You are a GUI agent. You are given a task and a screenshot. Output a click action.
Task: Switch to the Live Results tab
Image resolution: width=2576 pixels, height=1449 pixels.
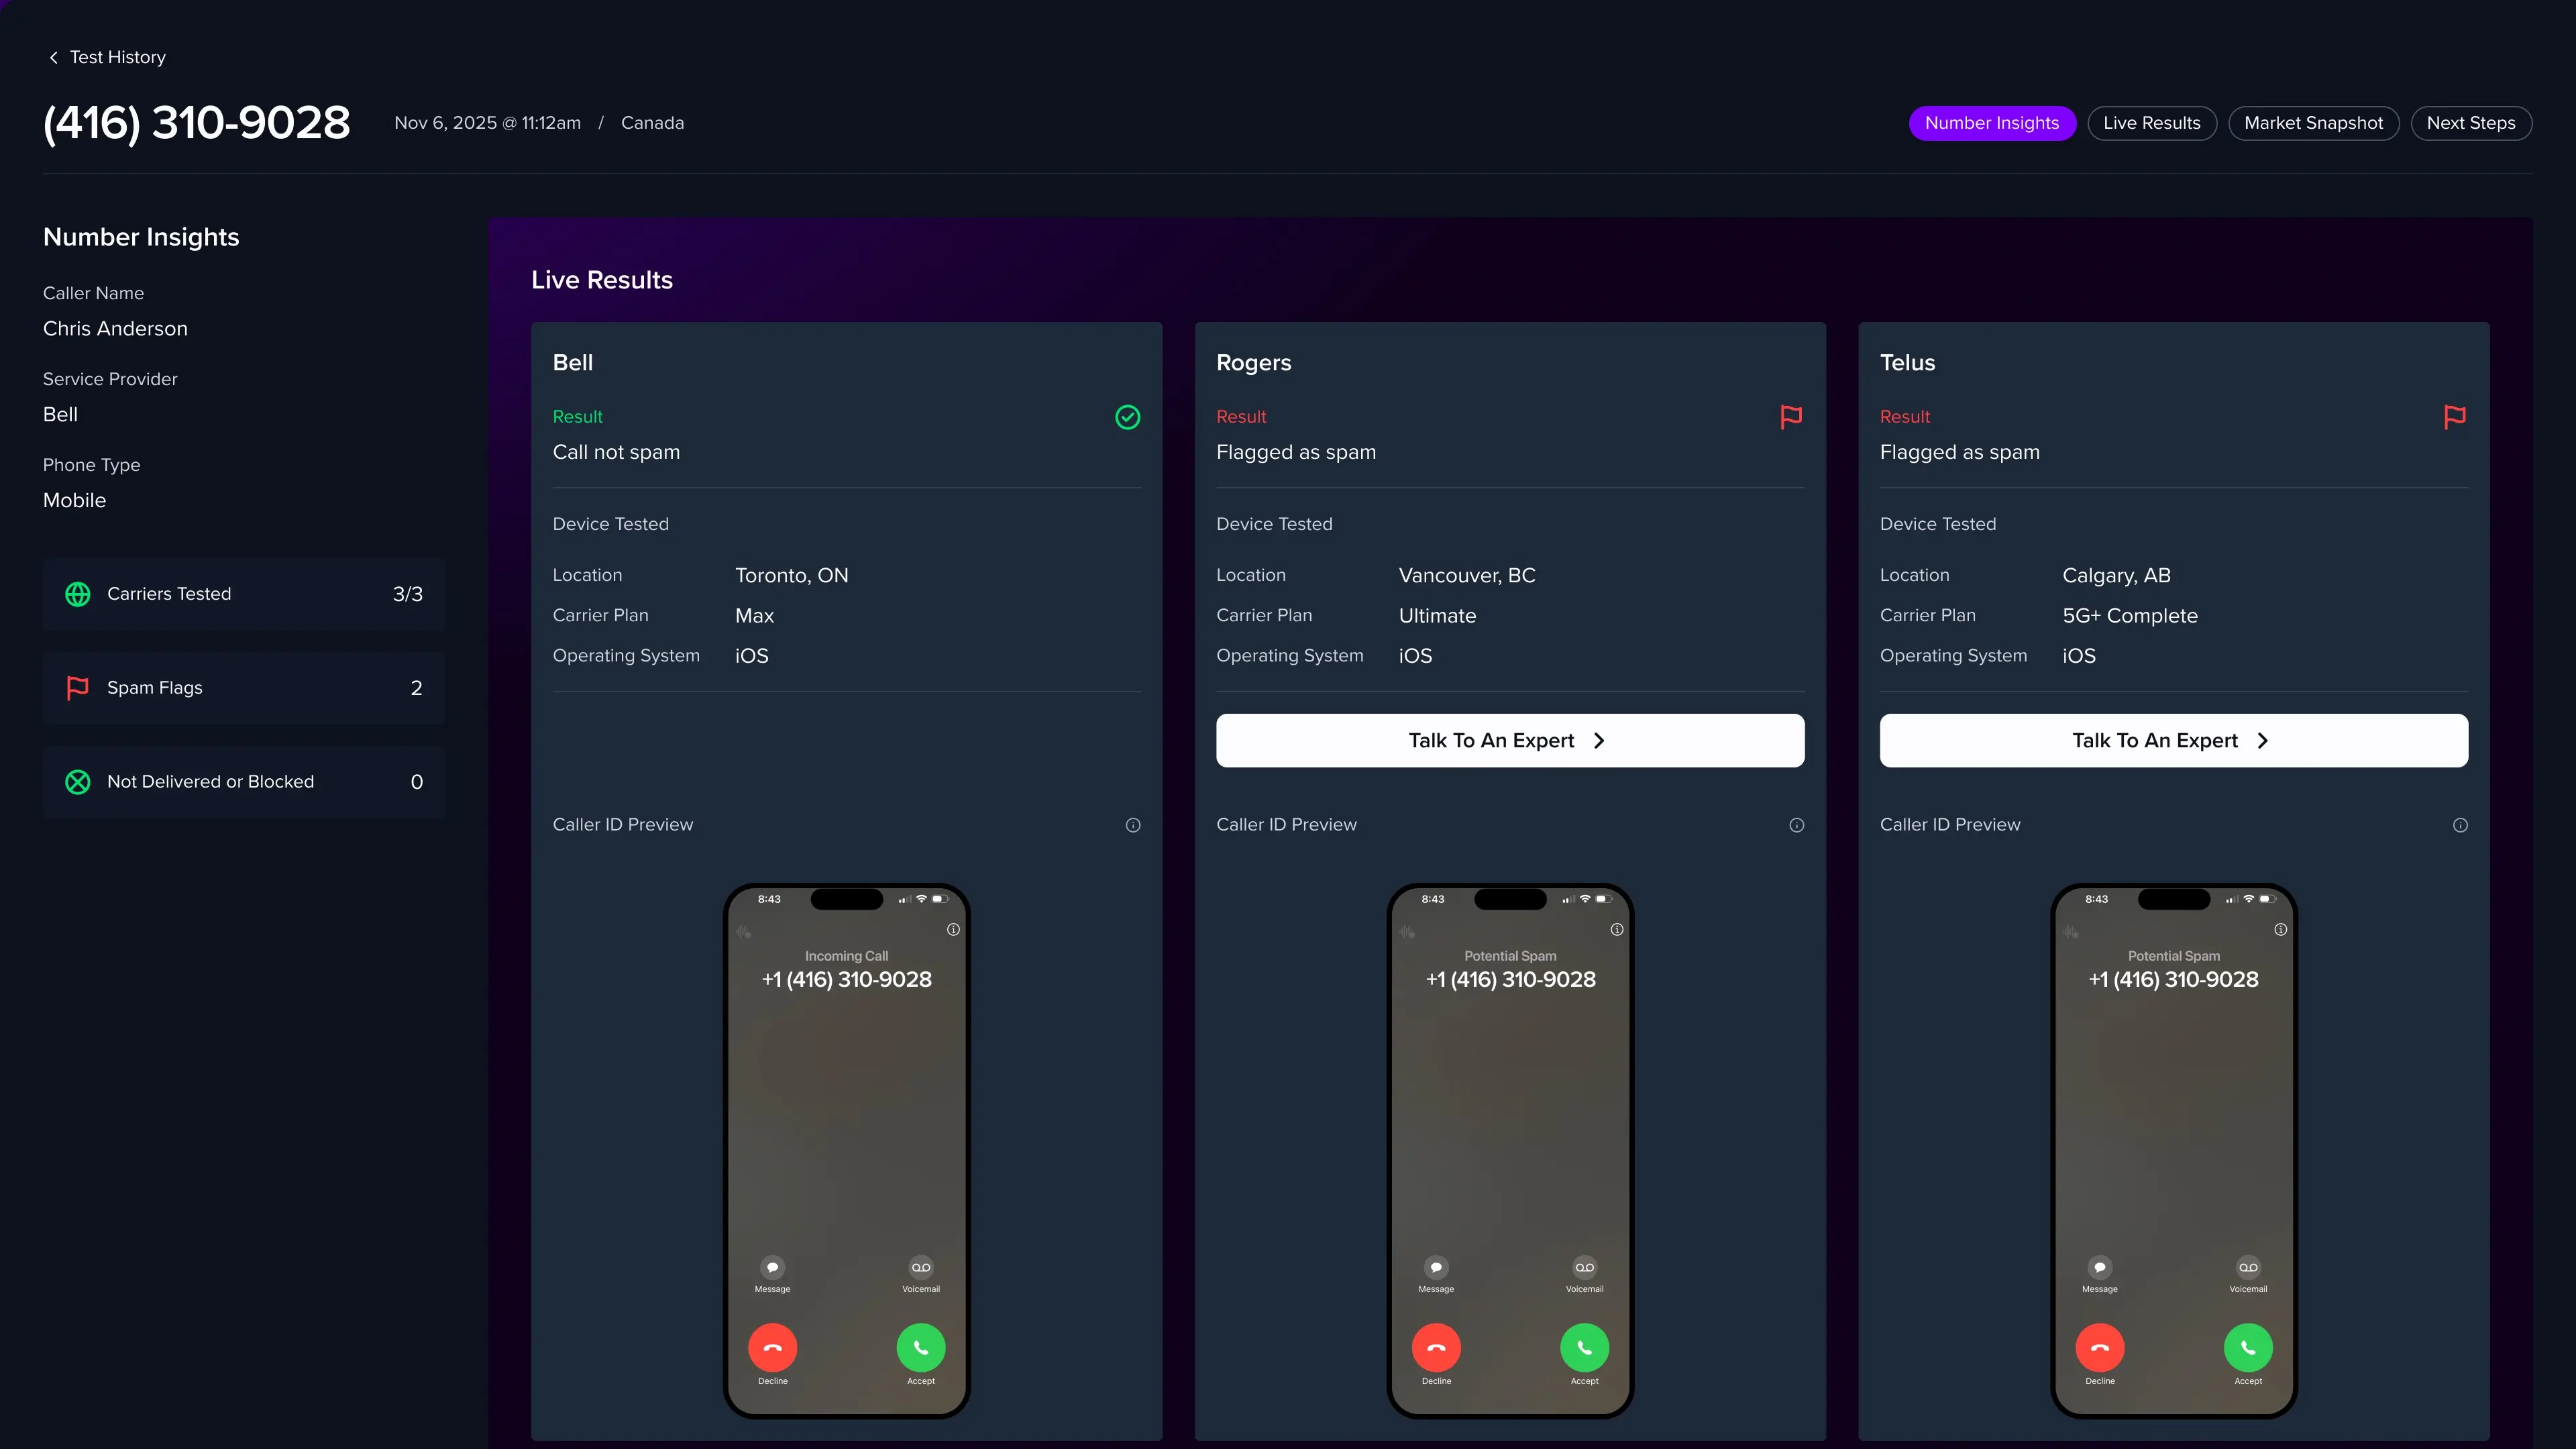[x=2151, y=123]
